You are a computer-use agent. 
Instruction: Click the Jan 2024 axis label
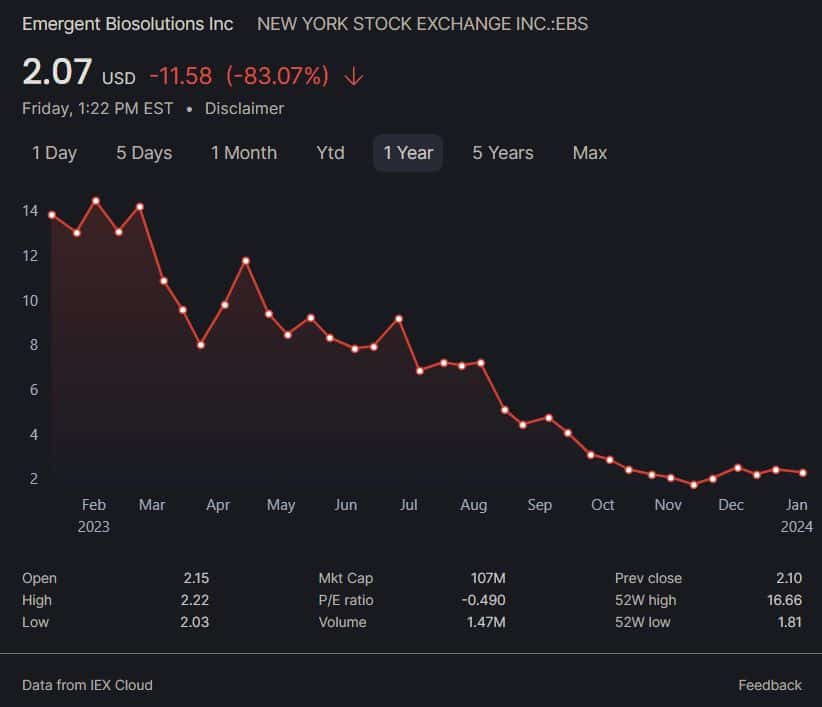(796, 515)
